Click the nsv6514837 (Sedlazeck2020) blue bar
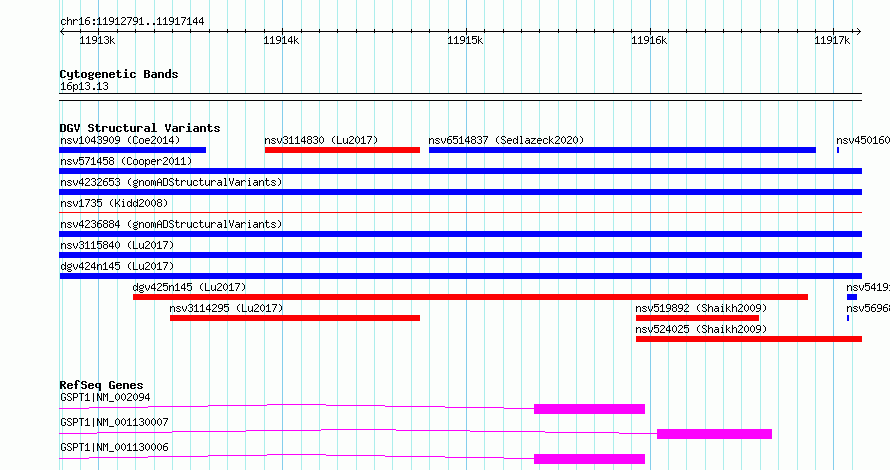 [x=623, y=150]
